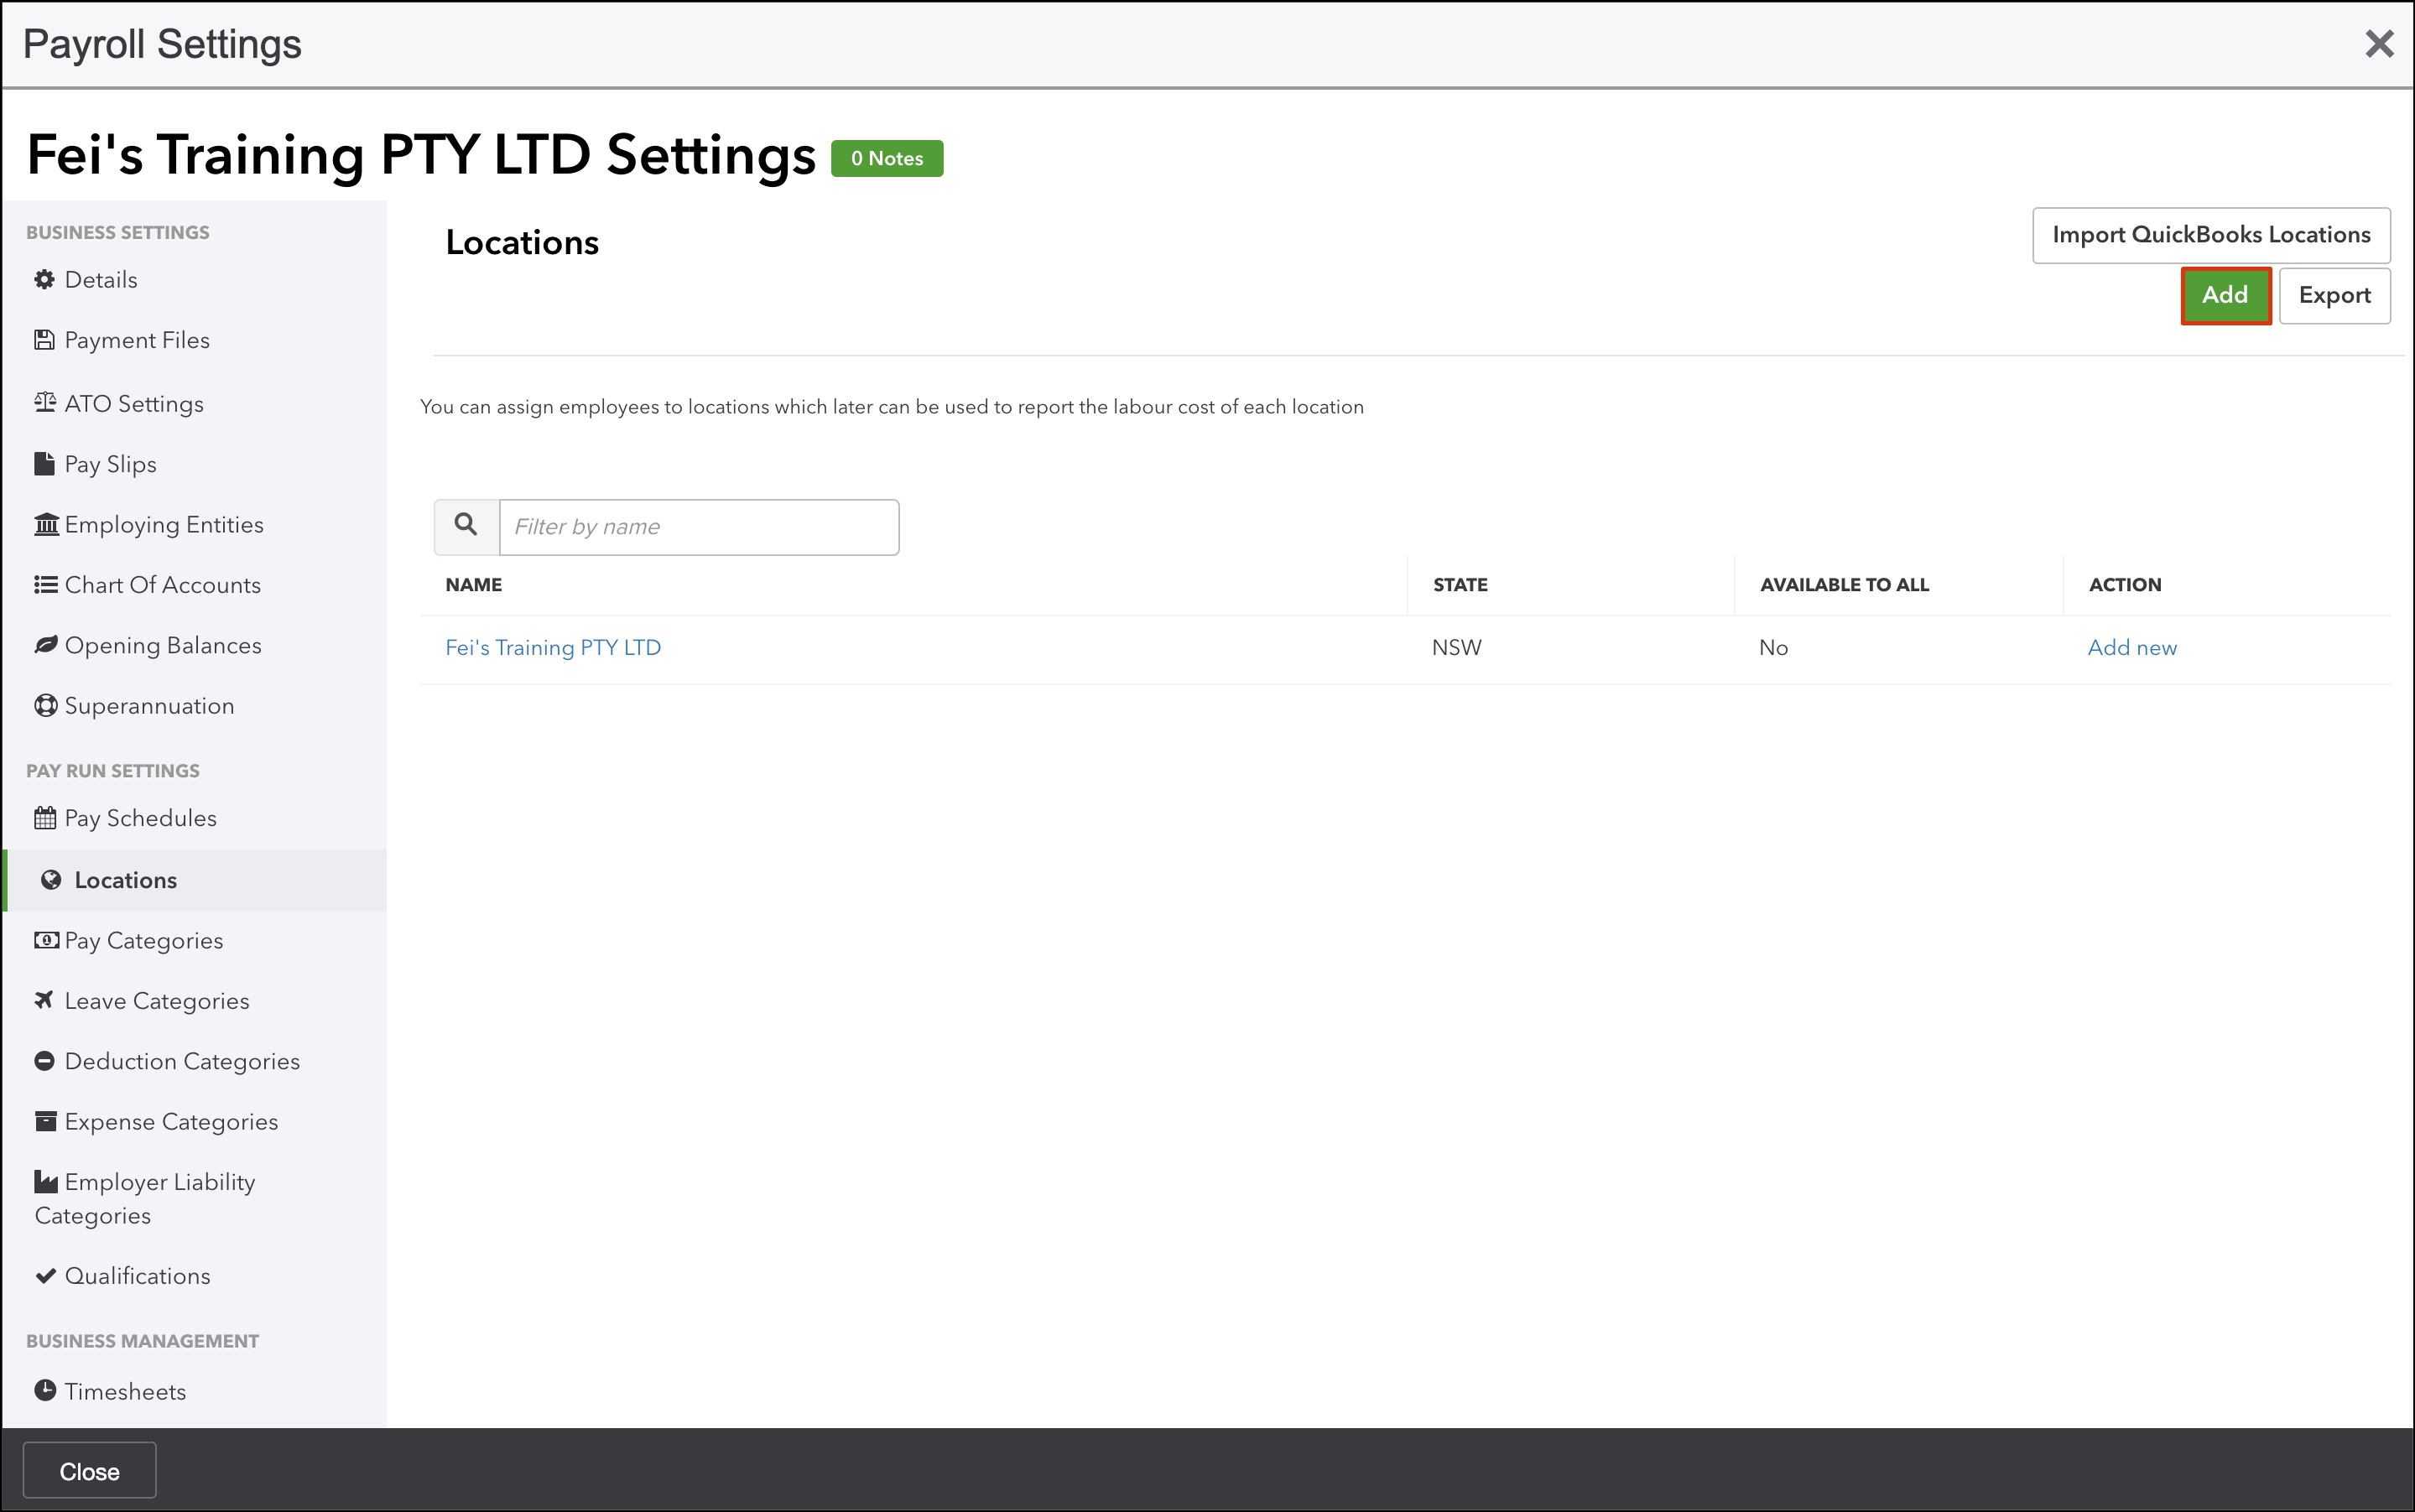Open Fei's Training PTY LTD location link

(x=553, y=648)
